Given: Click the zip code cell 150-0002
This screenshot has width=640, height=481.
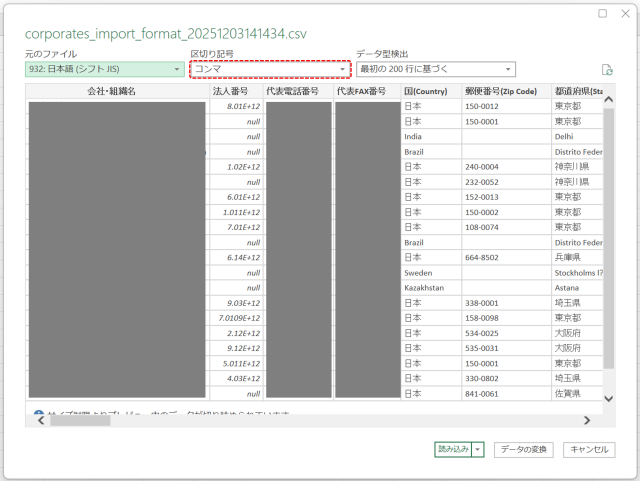Looking at the screenshot, I should 506,212.
